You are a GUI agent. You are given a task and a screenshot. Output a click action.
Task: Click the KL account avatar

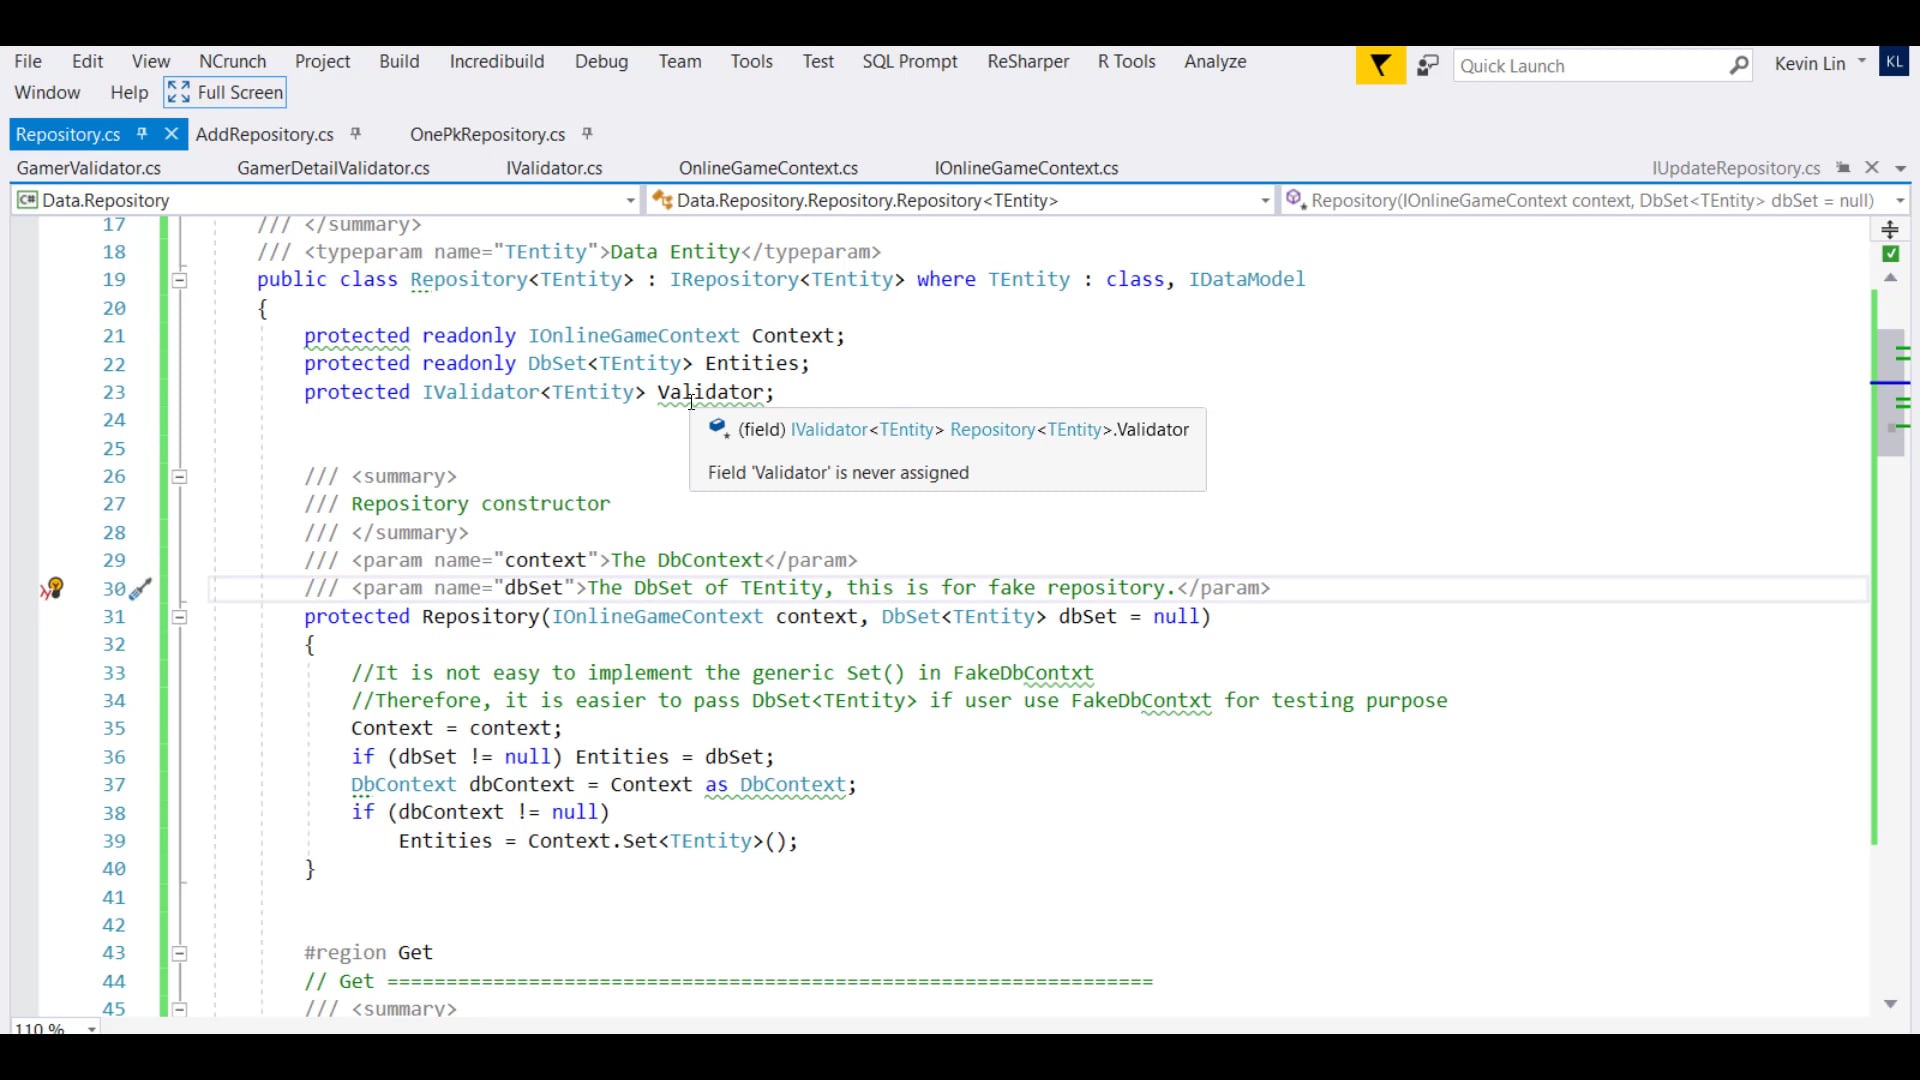1894,62
